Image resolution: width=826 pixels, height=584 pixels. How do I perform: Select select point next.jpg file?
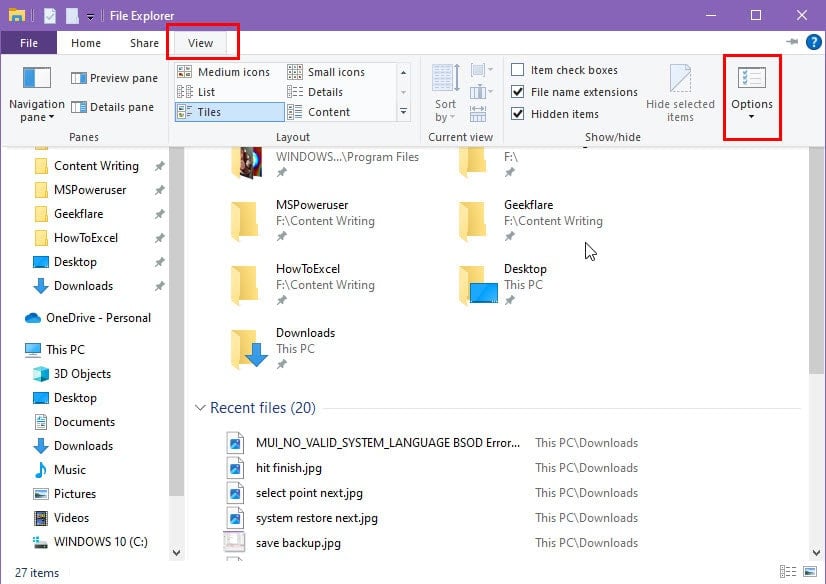[309, 493]
